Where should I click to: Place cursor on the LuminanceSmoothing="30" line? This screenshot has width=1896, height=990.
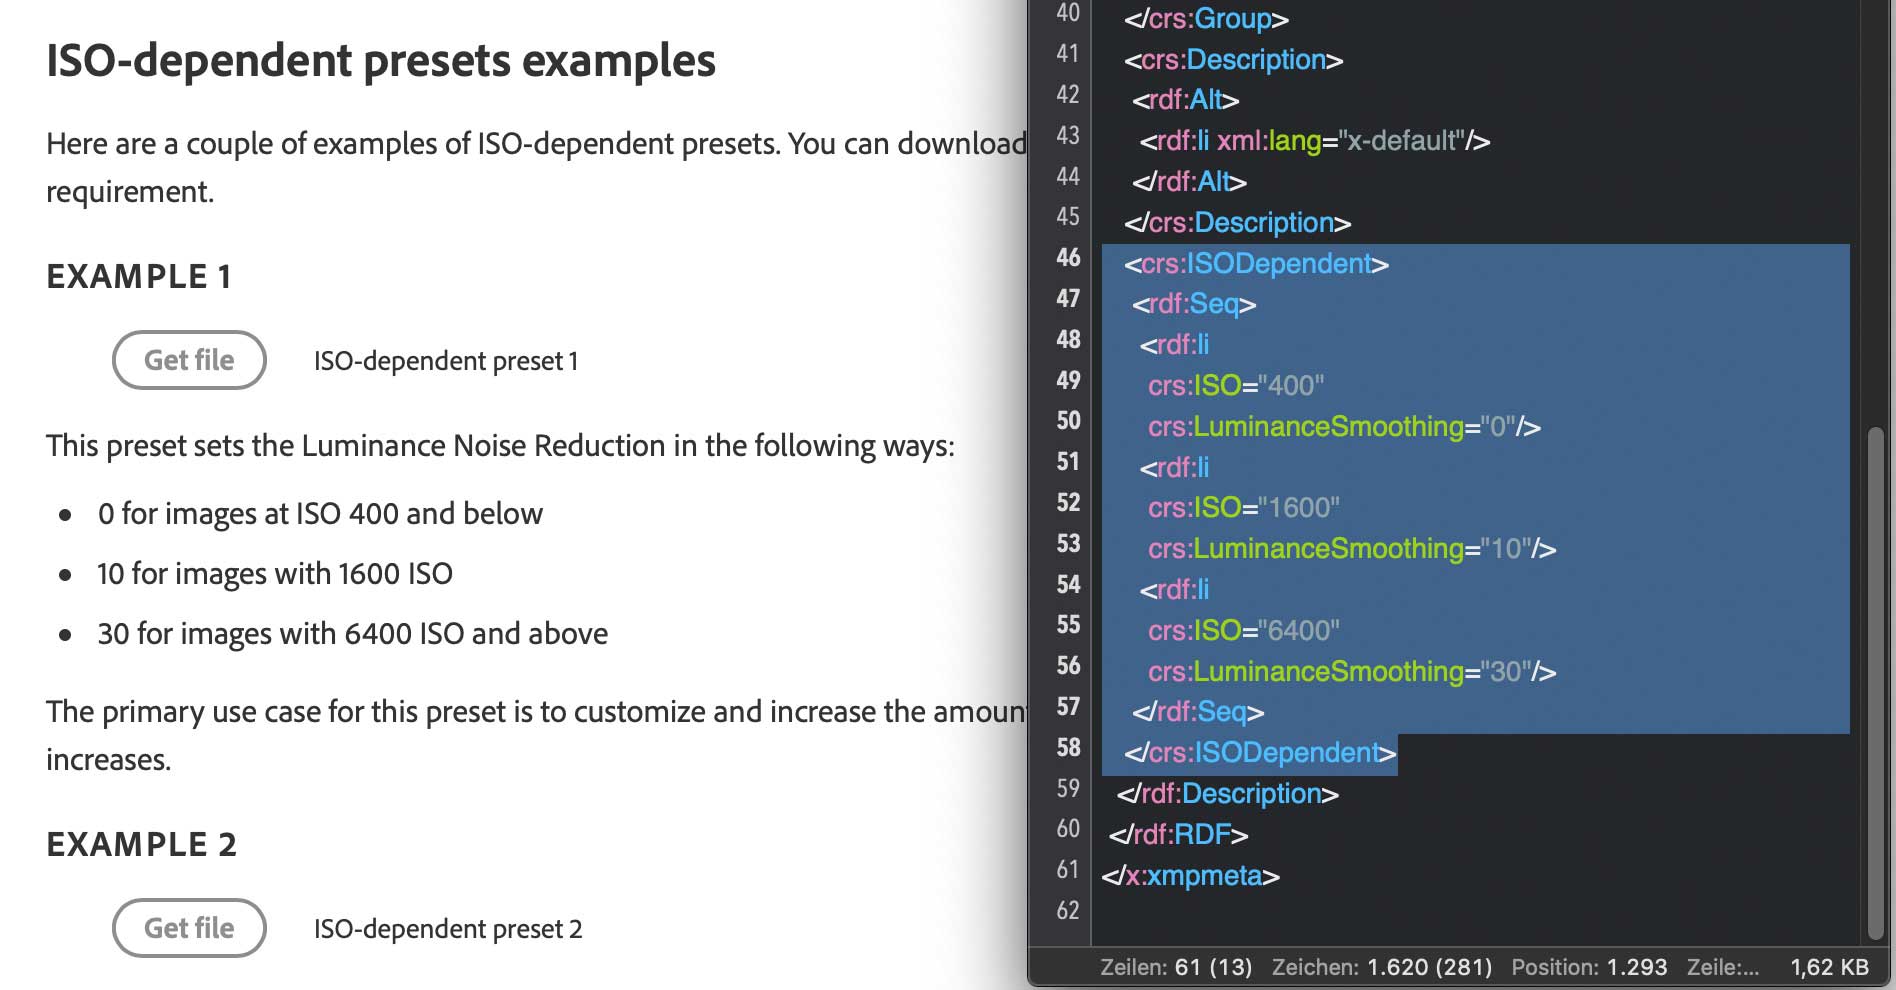[x=1352, y=672]
